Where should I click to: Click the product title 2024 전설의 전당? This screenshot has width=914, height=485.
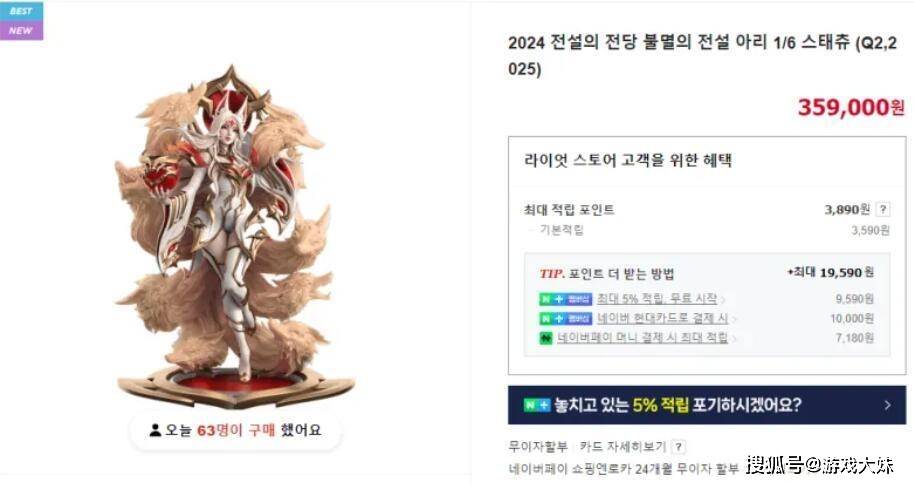point(702,55)
